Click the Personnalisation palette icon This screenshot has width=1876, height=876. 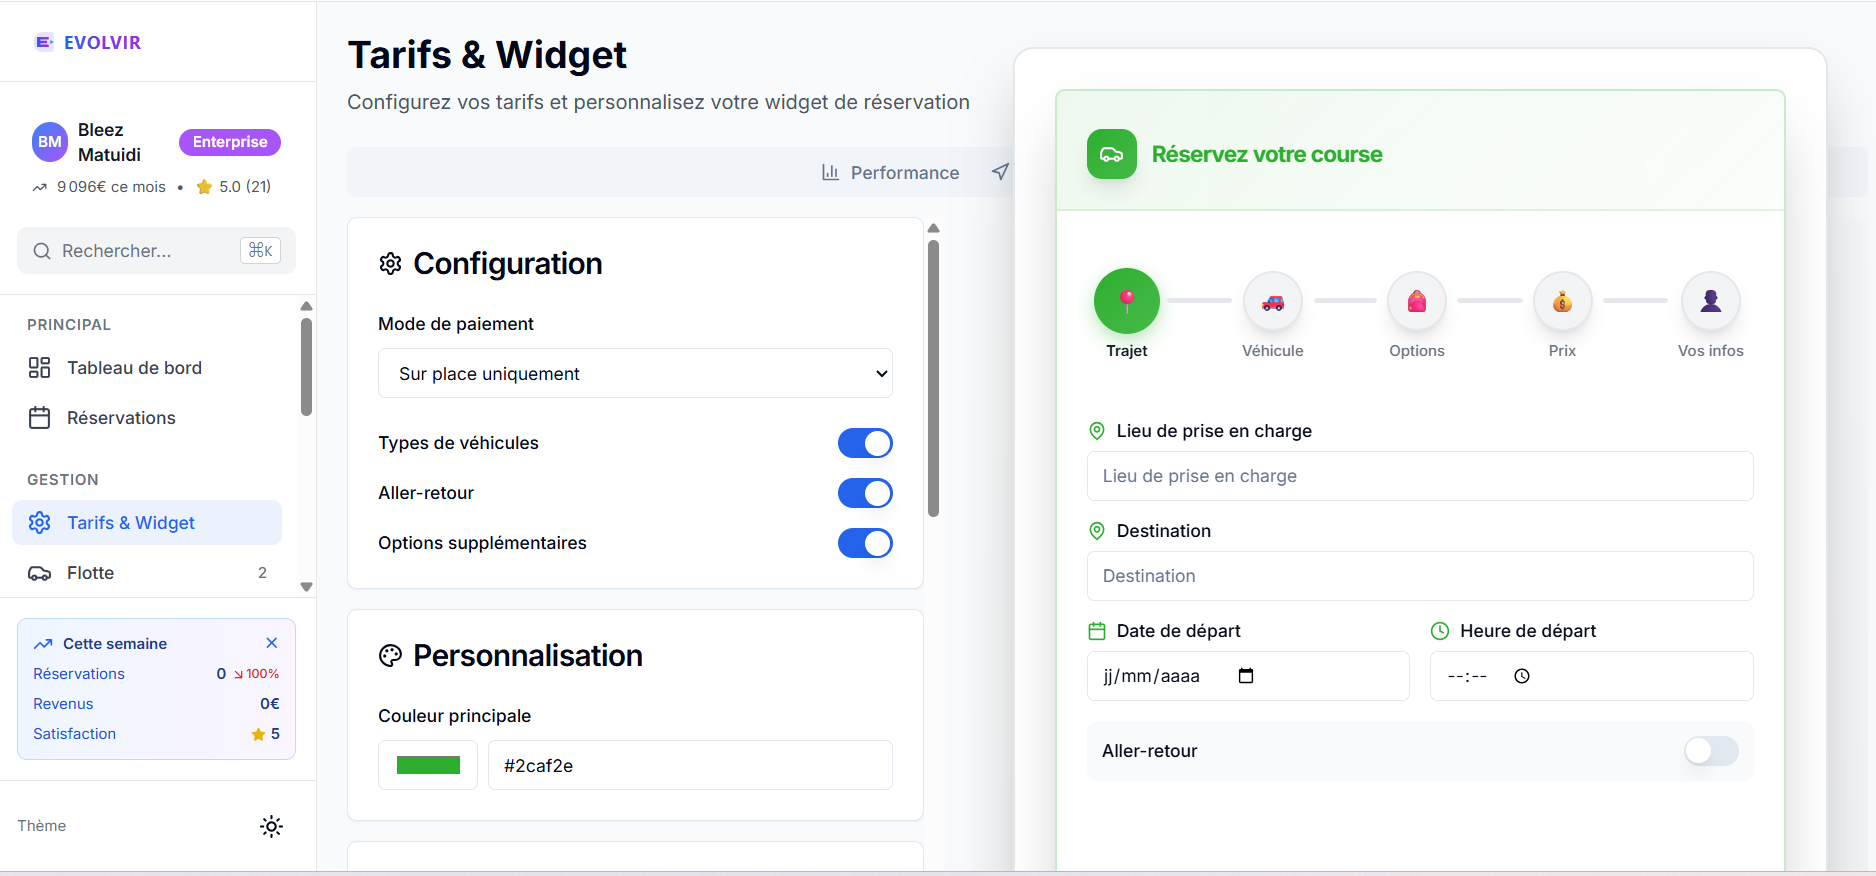pos(390,655)
